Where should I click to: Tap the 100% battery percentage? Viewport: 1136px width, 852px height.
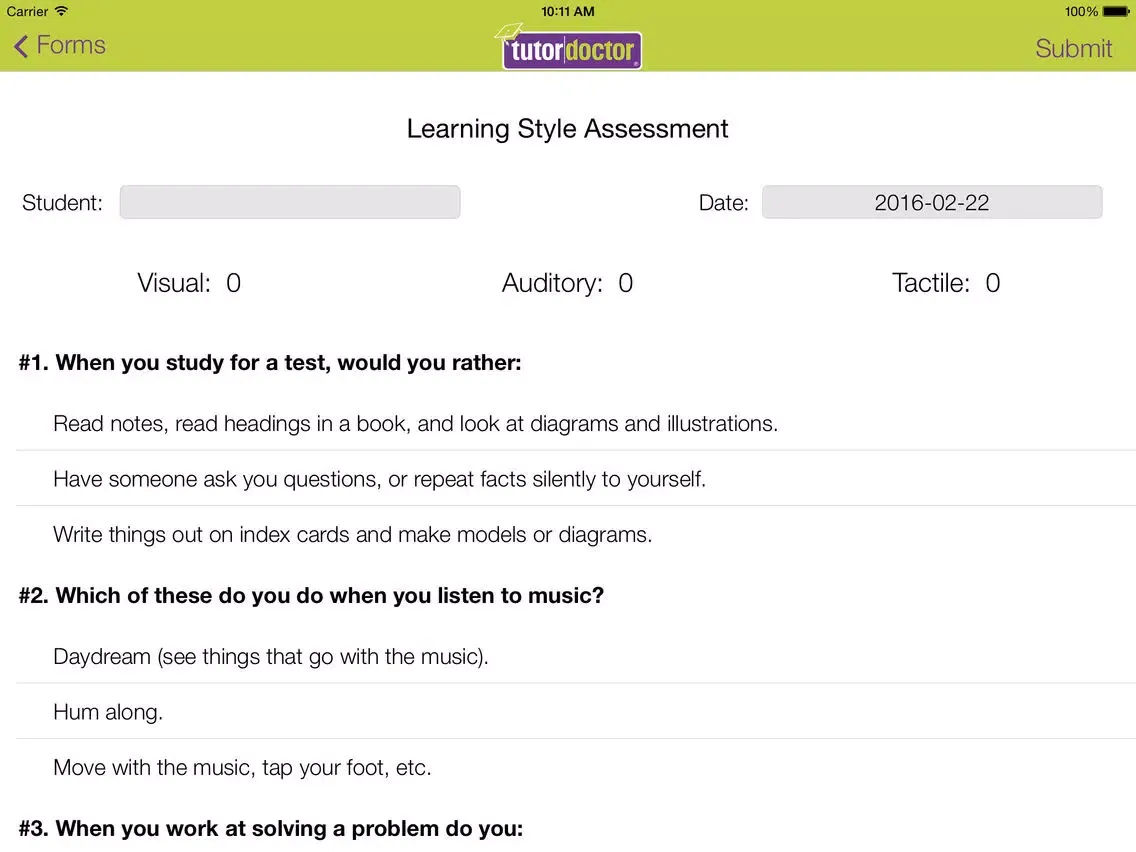(1081, 12)
